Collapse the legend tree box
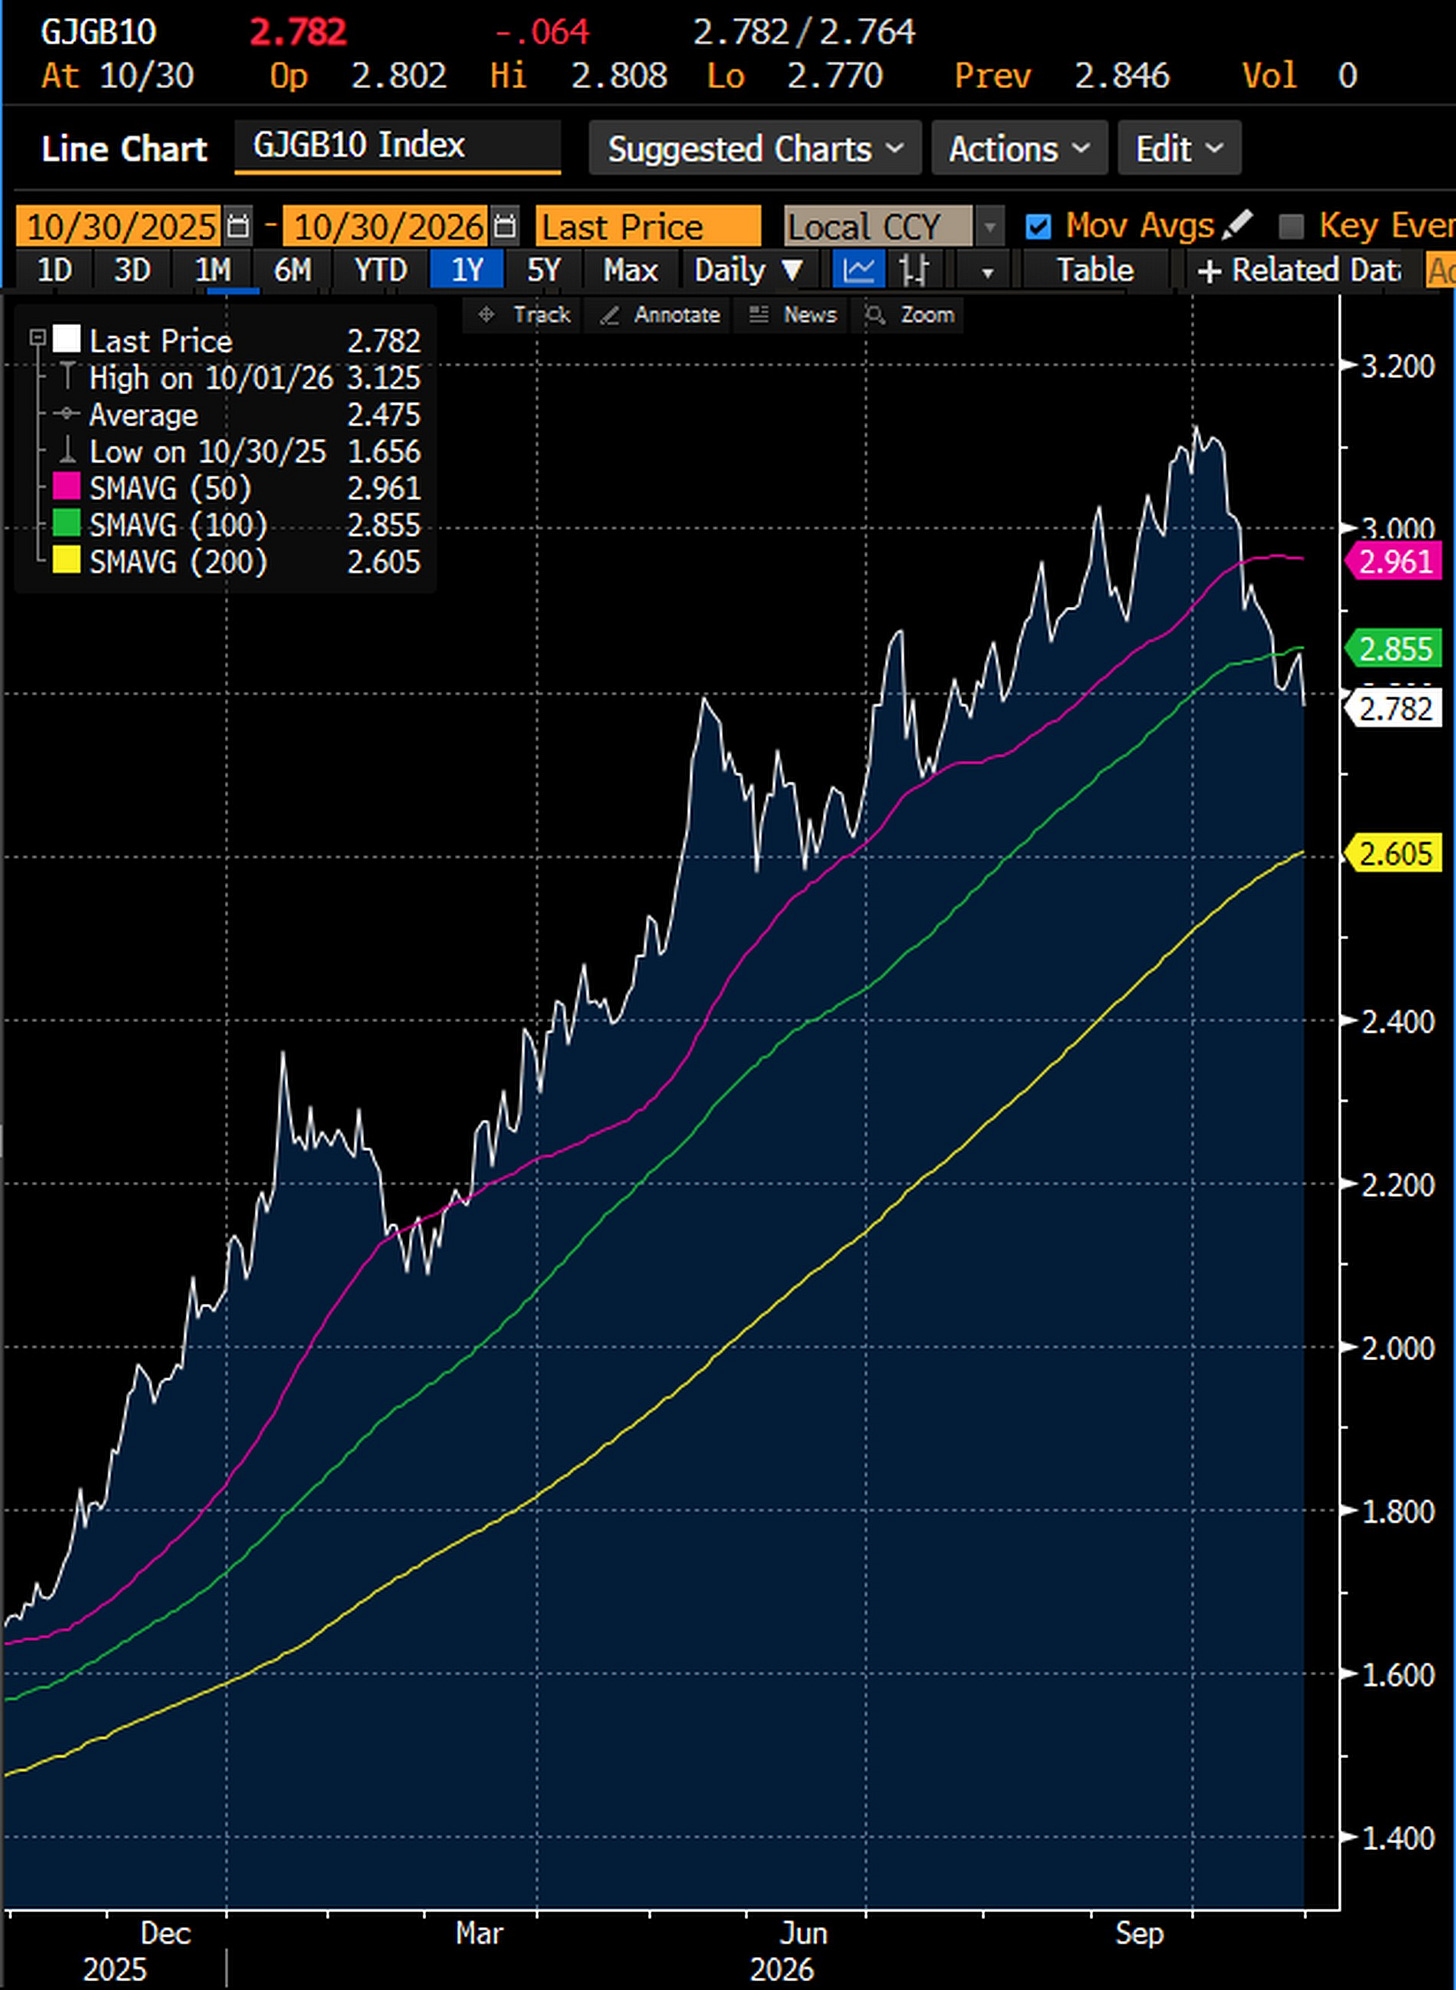Screen dimensions: 1456x1990 coord(37,338)
